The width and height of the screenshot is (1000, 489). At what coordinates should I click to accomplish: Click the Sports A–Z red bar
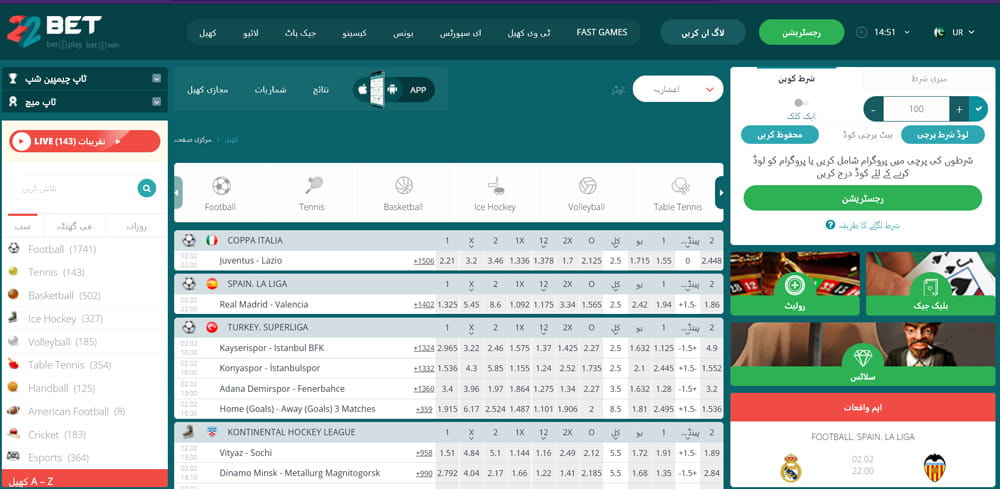(84, 479)
